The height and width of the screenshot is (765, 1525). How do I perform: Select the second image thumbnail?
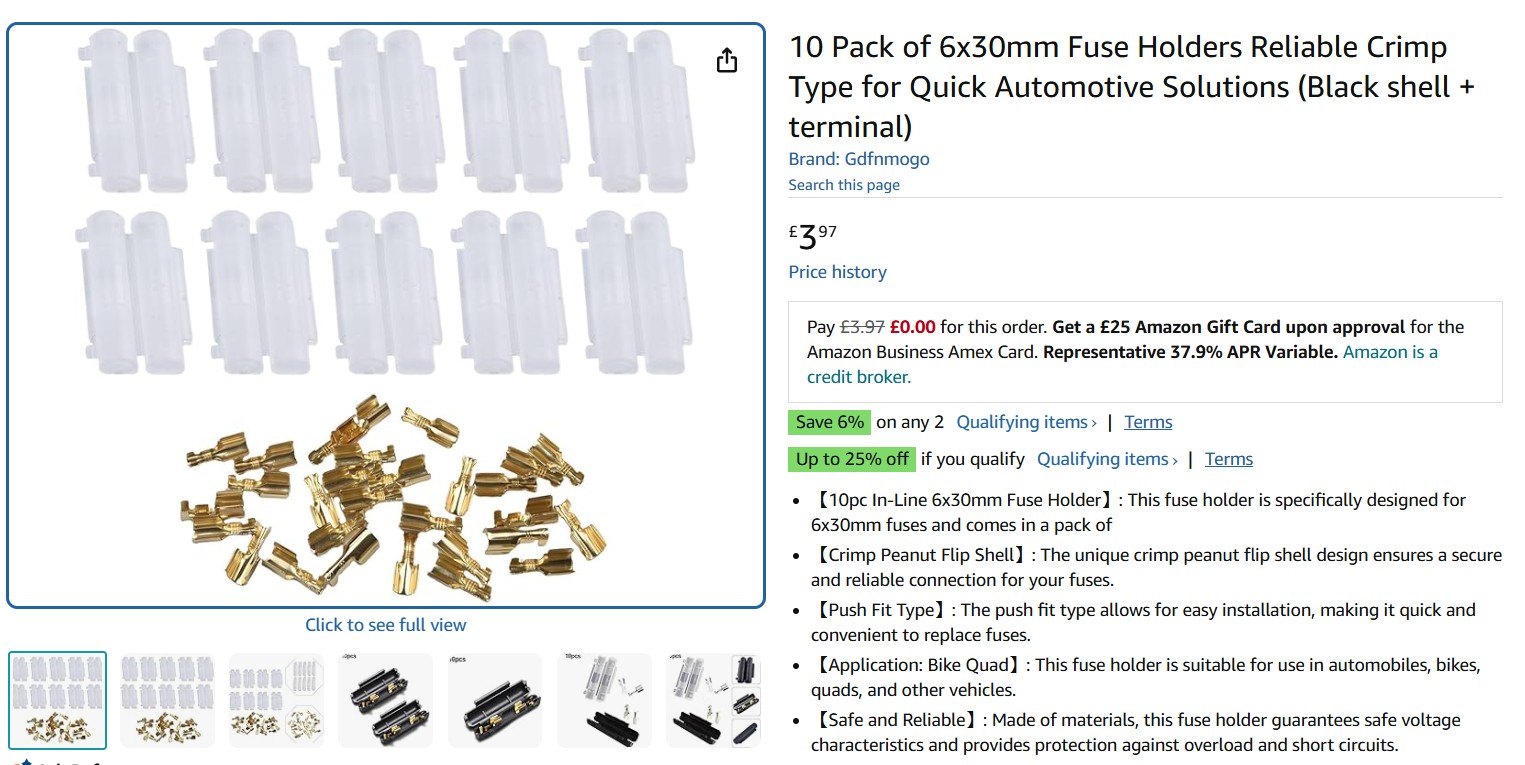coord(167,700)
